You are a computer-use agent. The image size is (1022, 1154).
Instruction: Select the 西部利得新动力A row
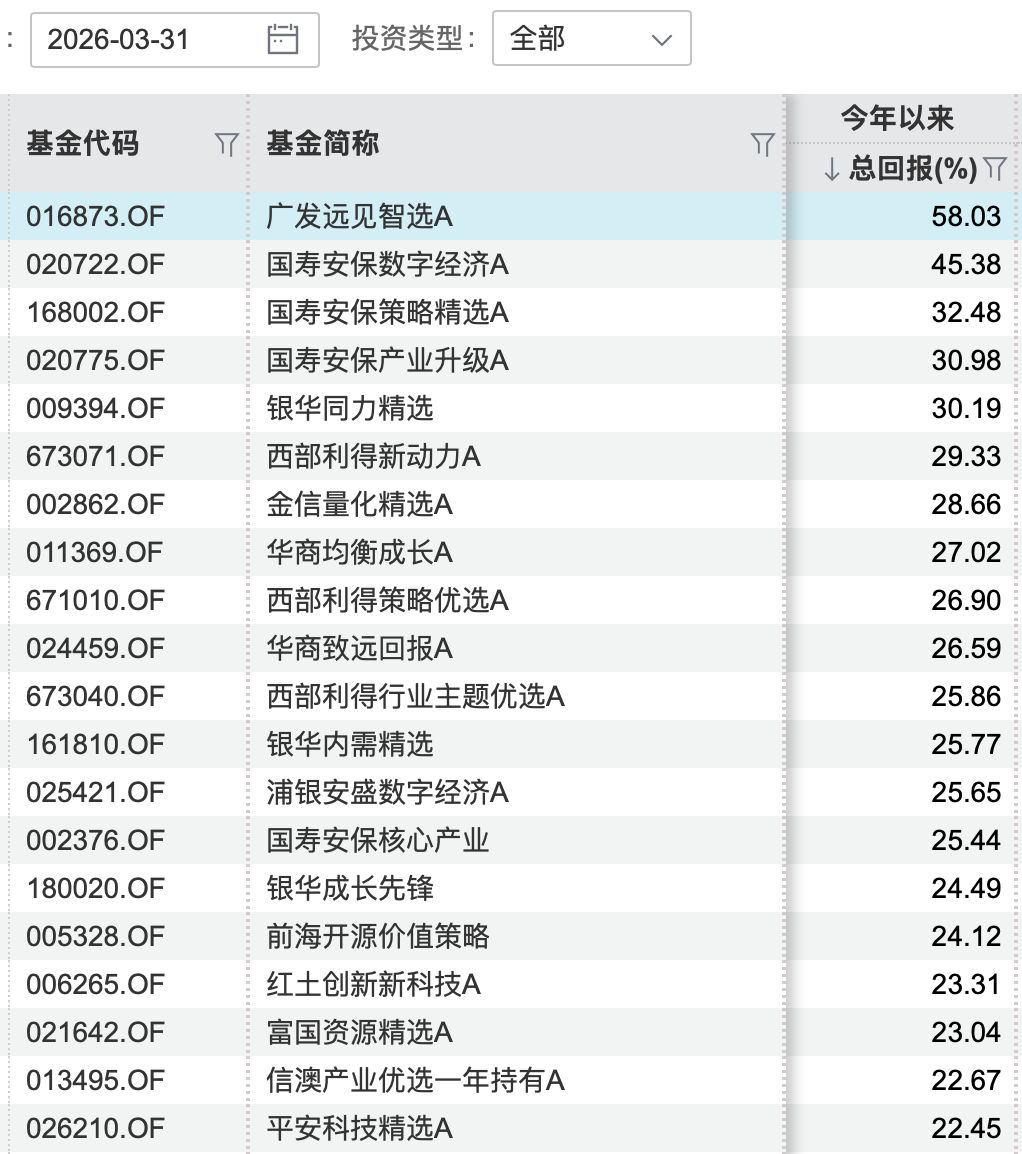(x=373, y=456)
